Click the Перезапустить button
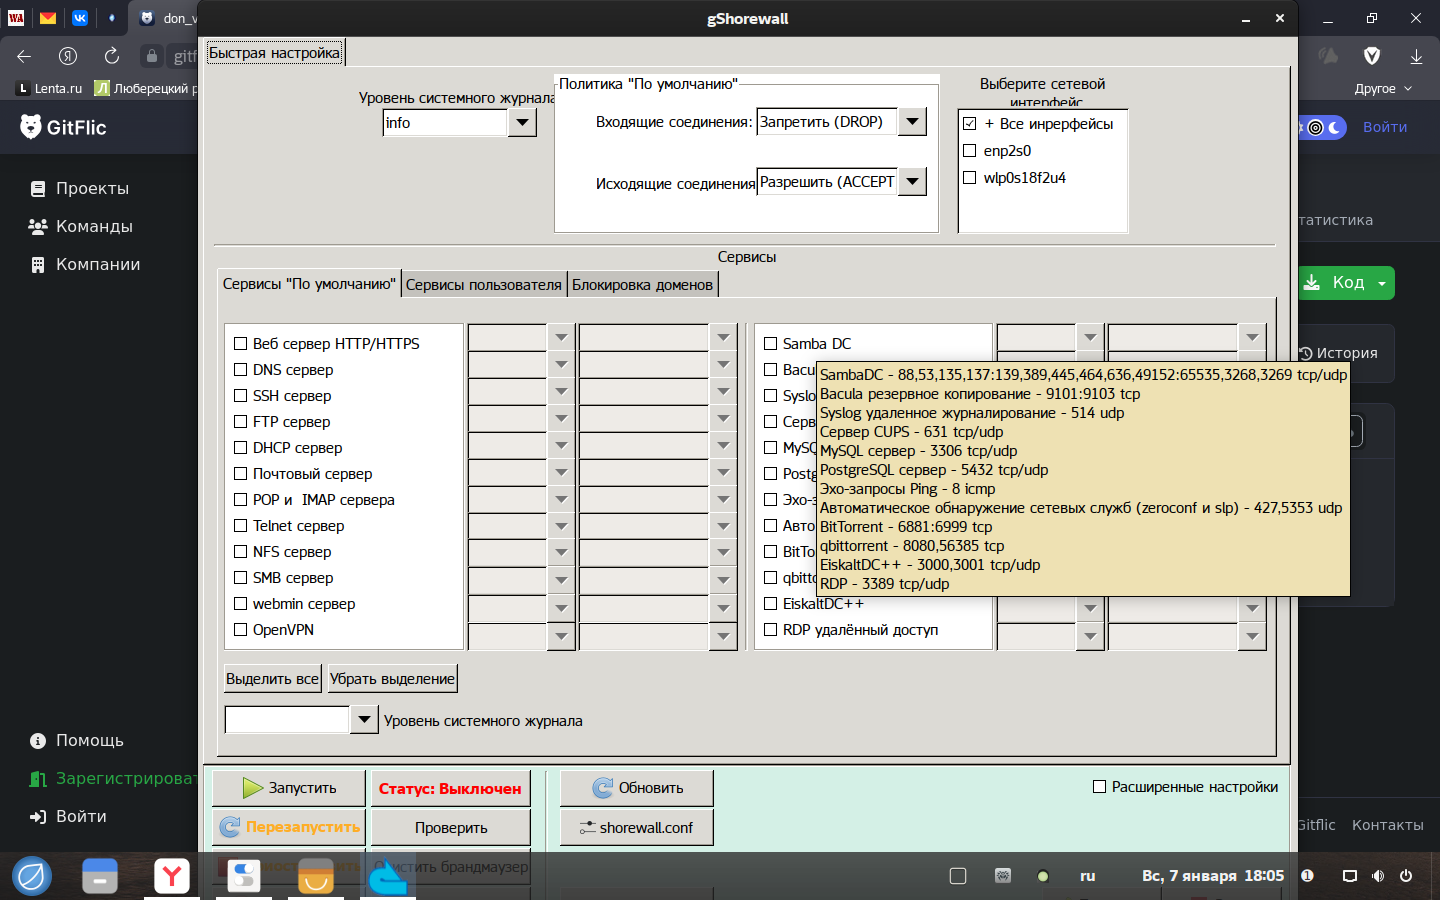 (x=289, y=827)
